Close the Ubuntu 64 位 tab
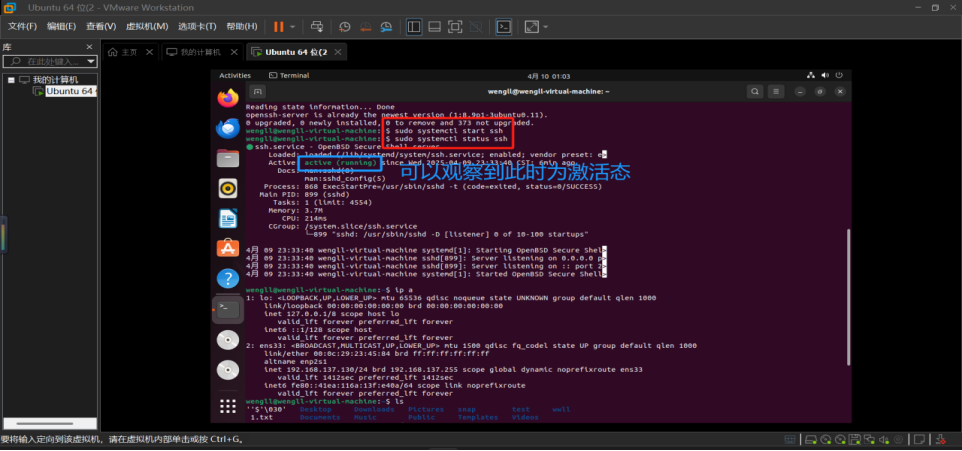Image resolution: width=962 pixels, height=451 pixels. tap(338, 52)
